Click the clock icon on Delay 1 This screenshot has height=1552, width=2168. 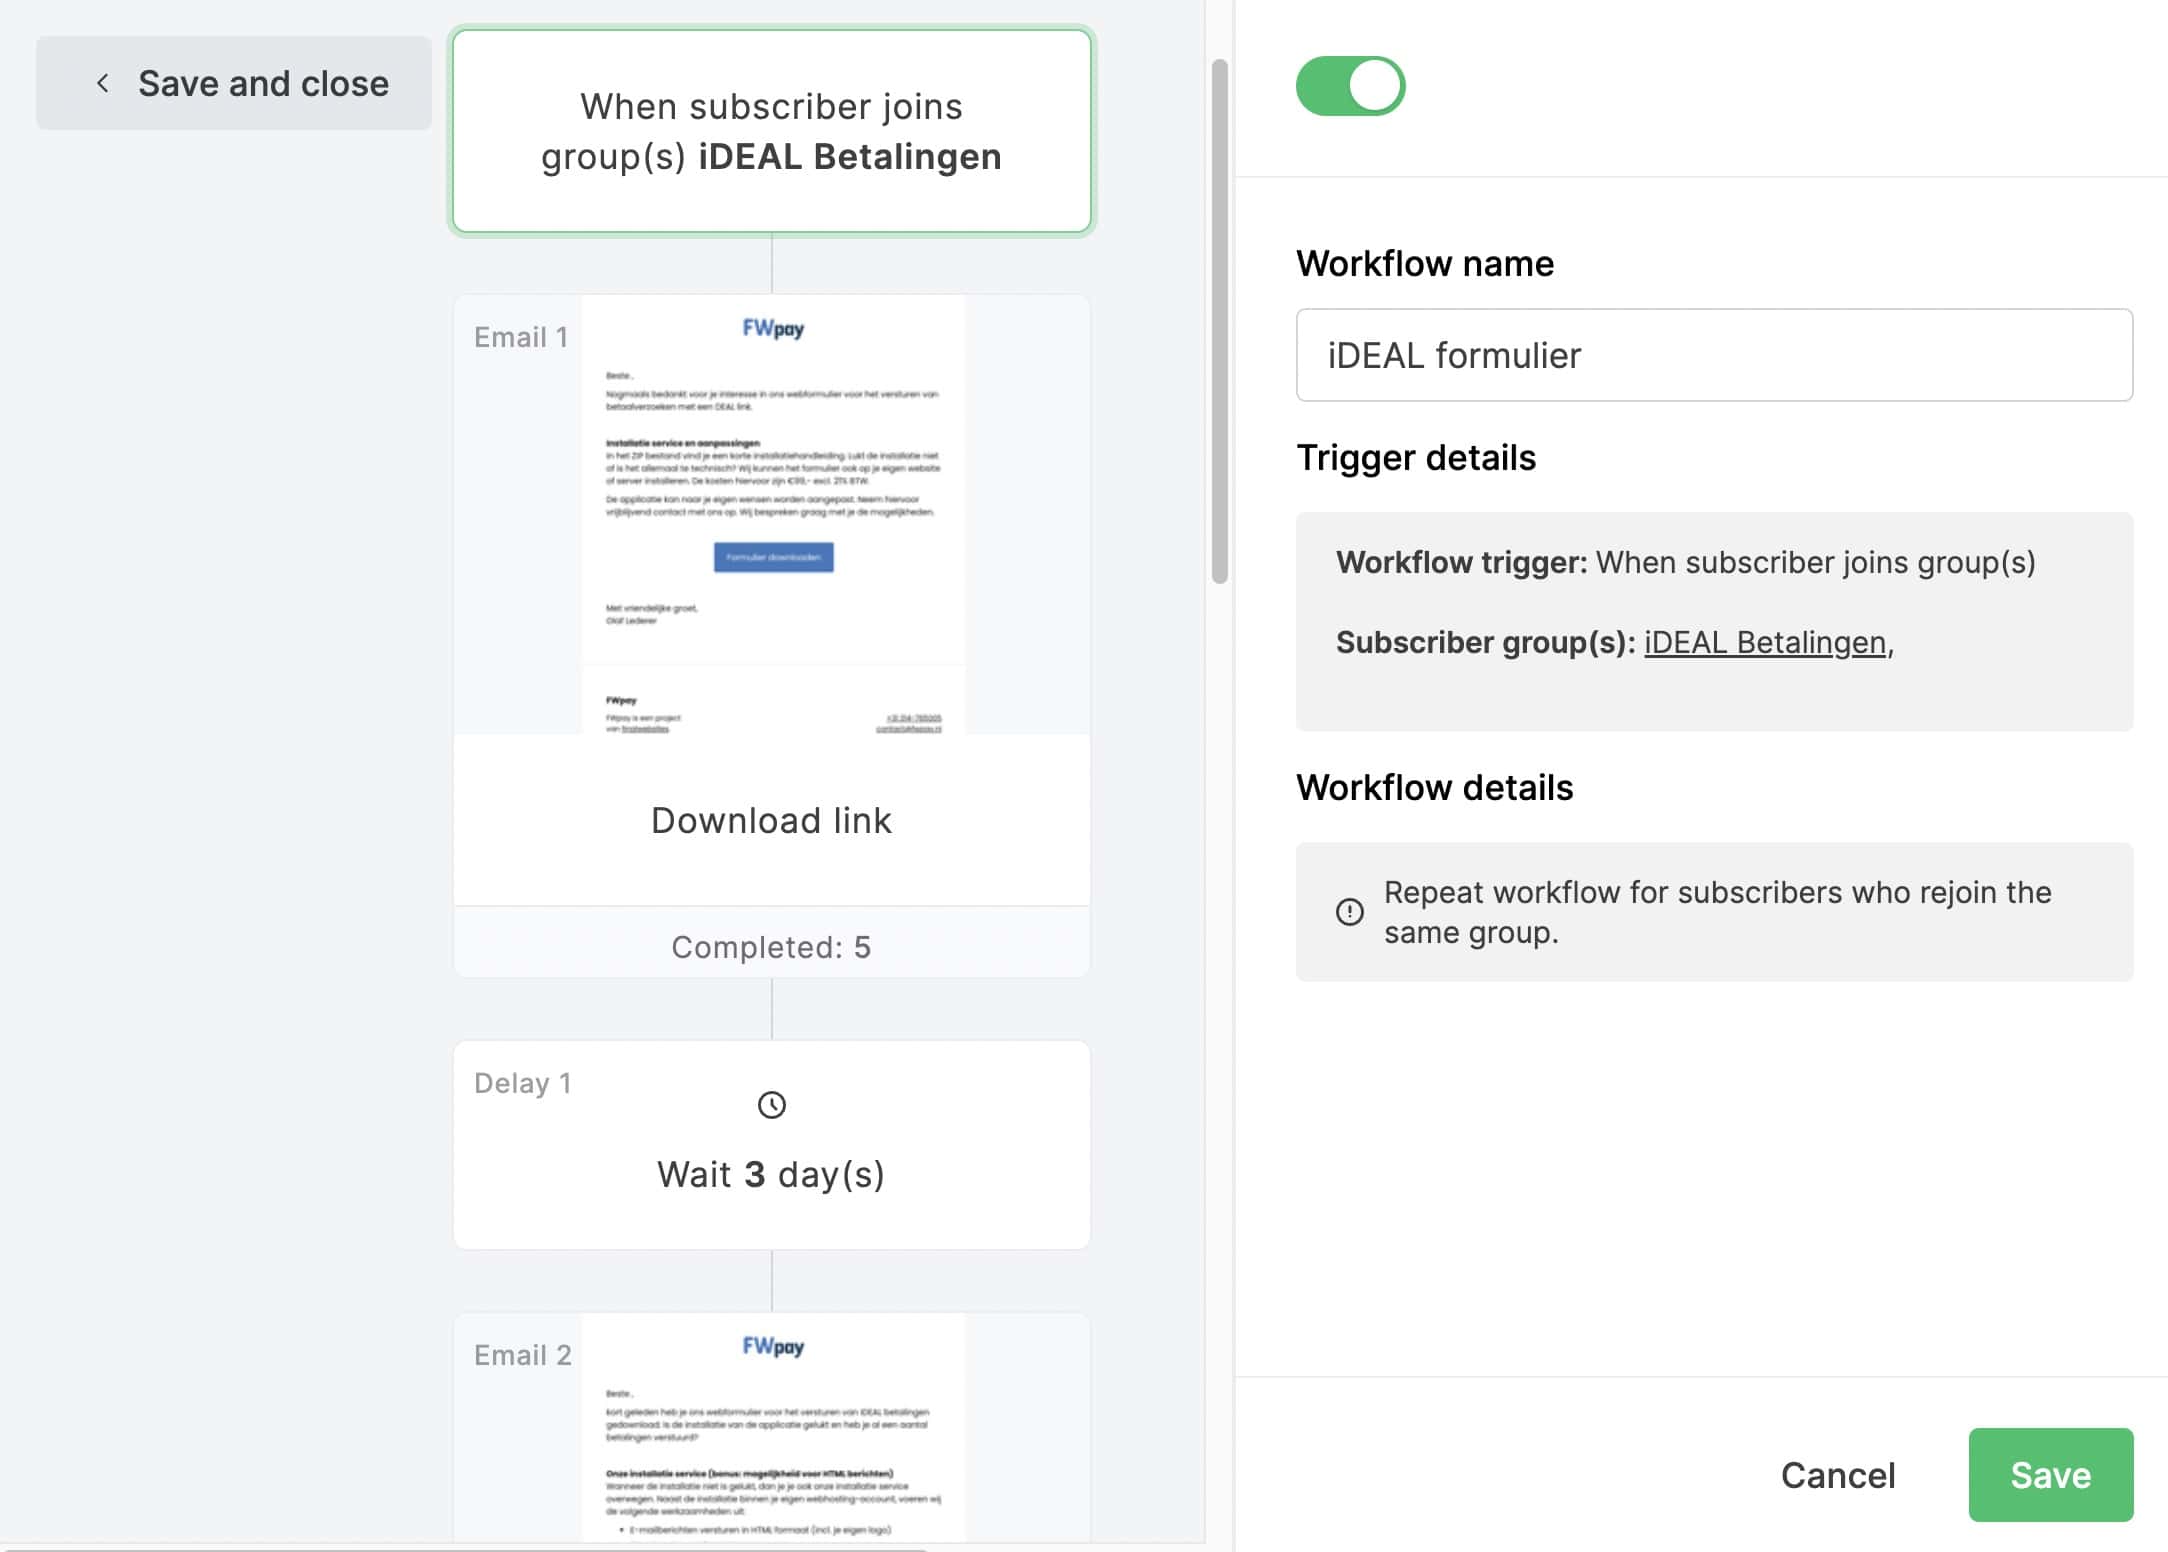[x=771, y=1105]
